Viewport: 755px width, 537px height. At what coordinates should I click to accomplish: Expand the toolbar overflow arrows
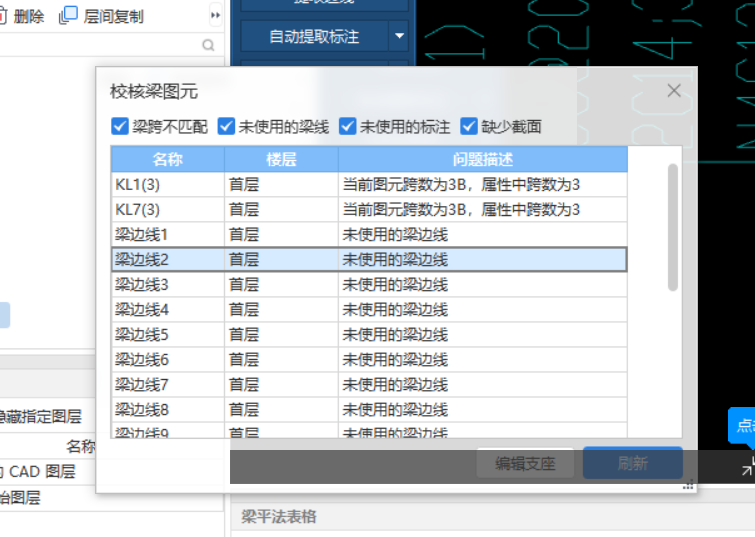click(215, 15)
